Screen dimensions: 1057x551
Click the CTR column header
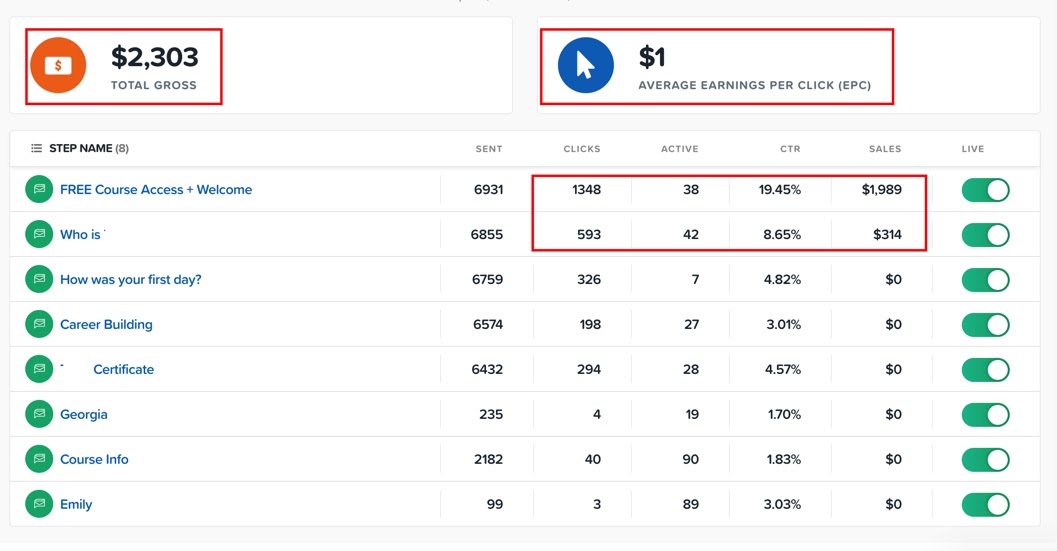[x=790, y=149]
